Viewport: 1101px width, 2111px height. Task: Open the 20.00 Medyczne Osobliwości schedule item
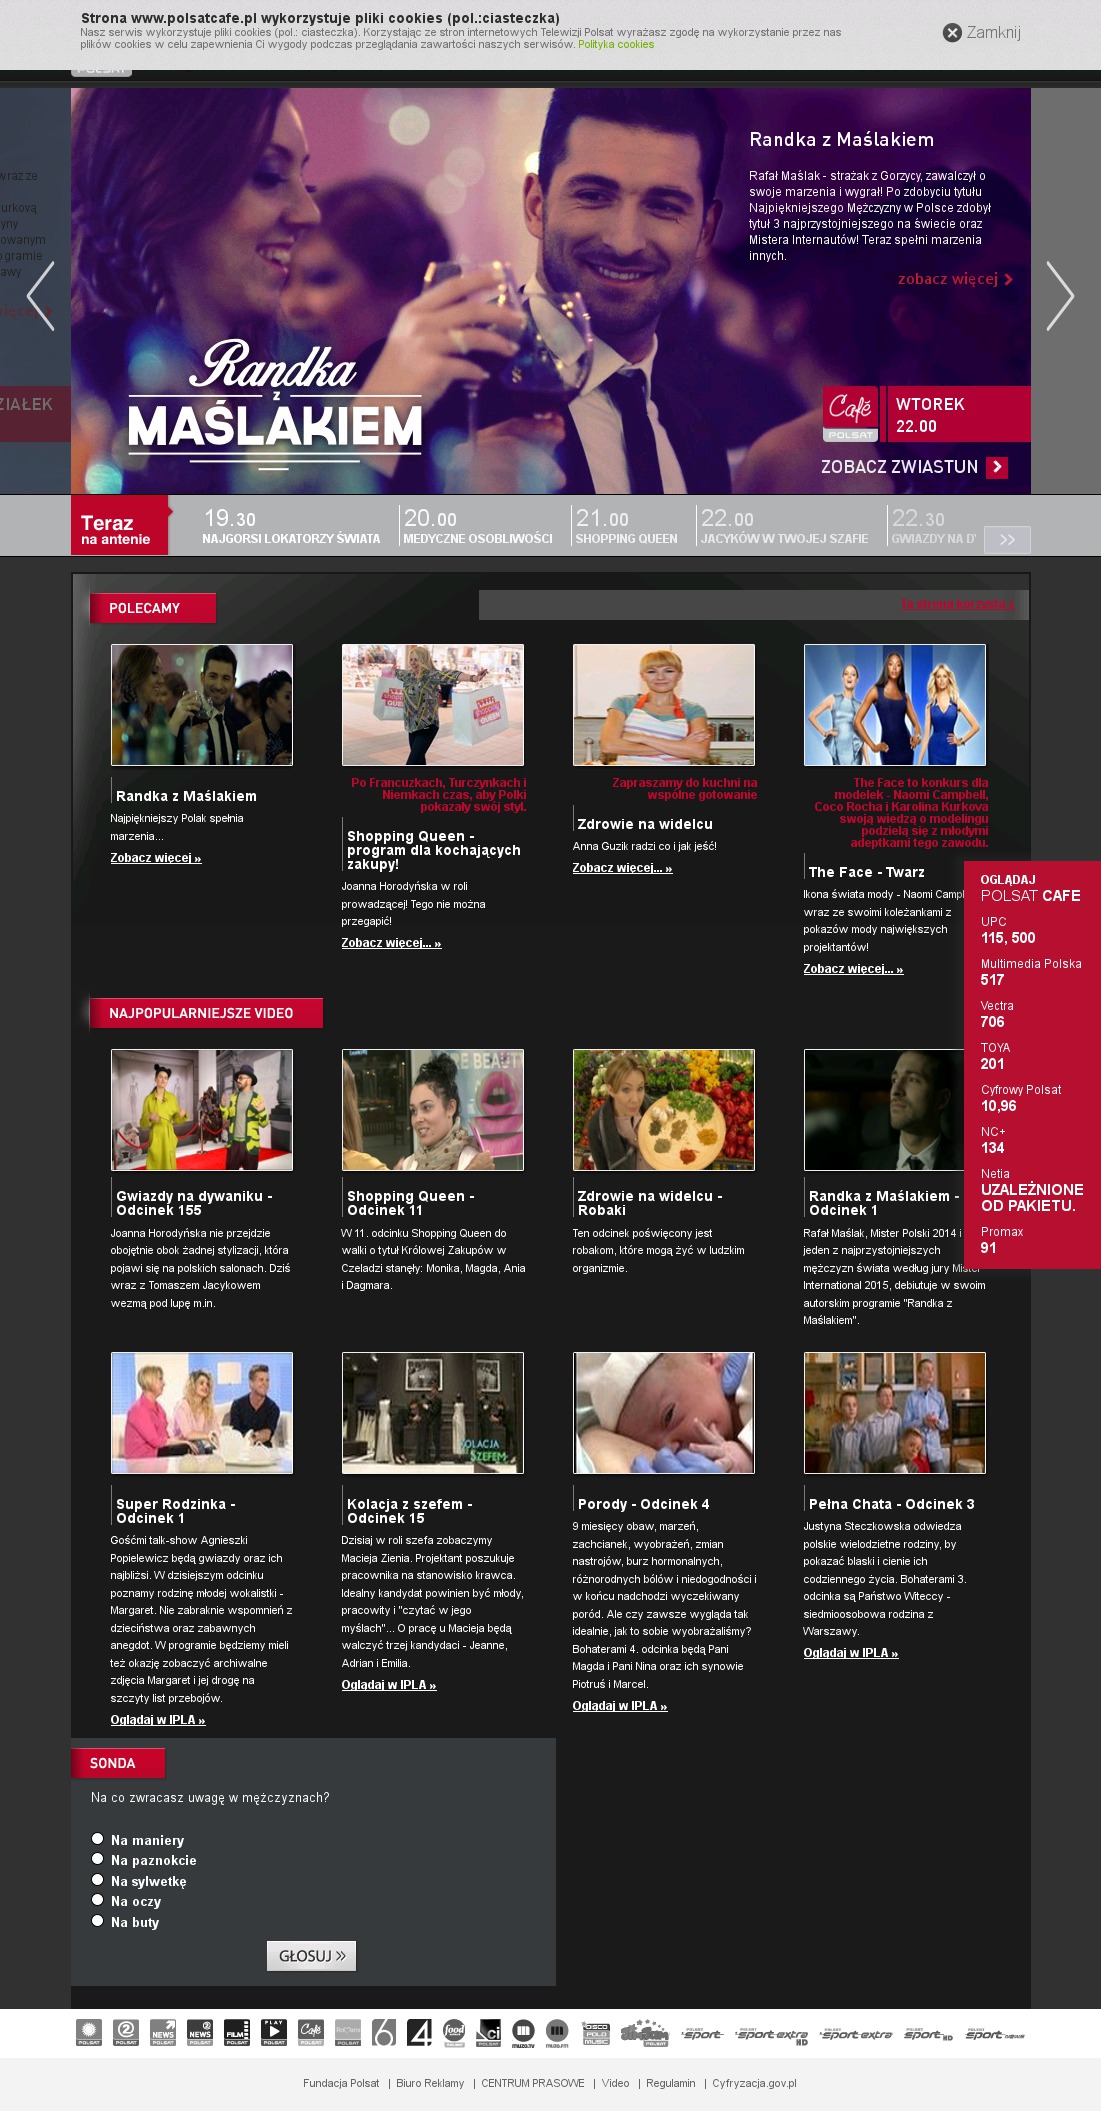coord(477,527)
